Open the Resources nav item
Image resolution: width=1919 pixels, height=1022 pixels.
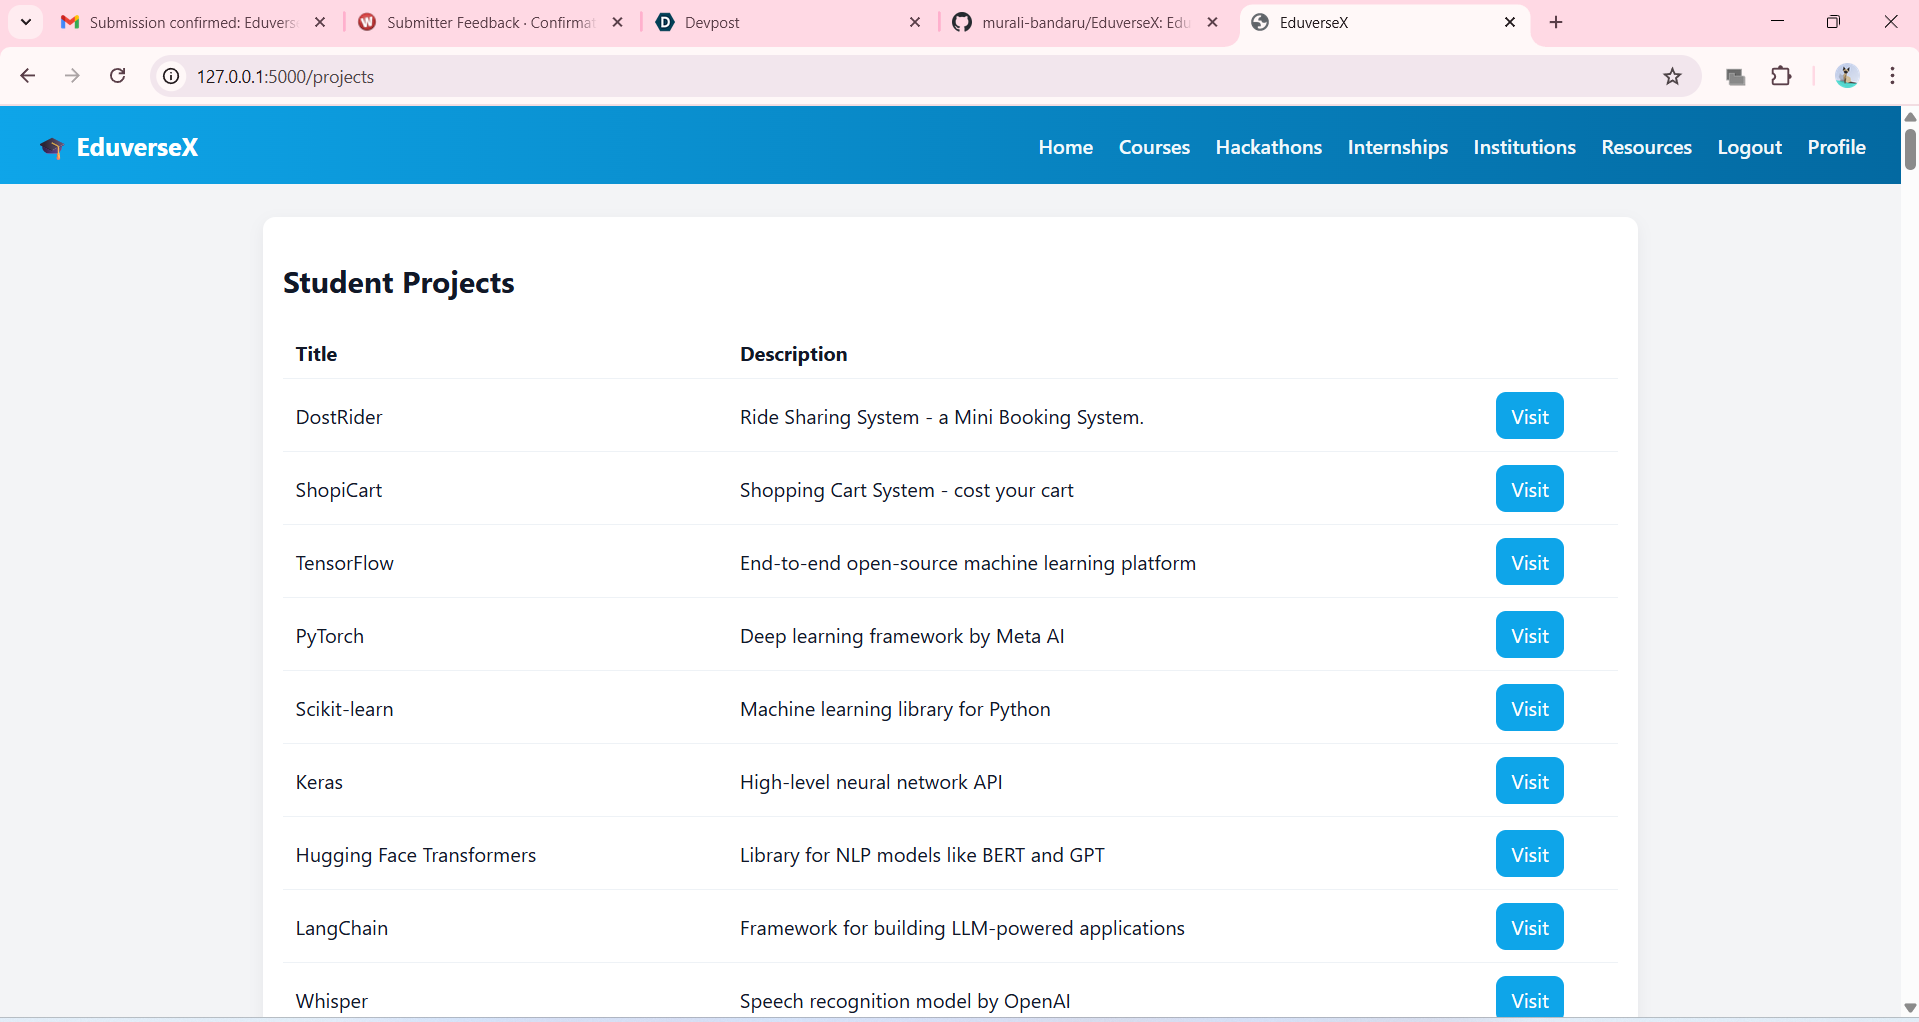click(1646, 147)
